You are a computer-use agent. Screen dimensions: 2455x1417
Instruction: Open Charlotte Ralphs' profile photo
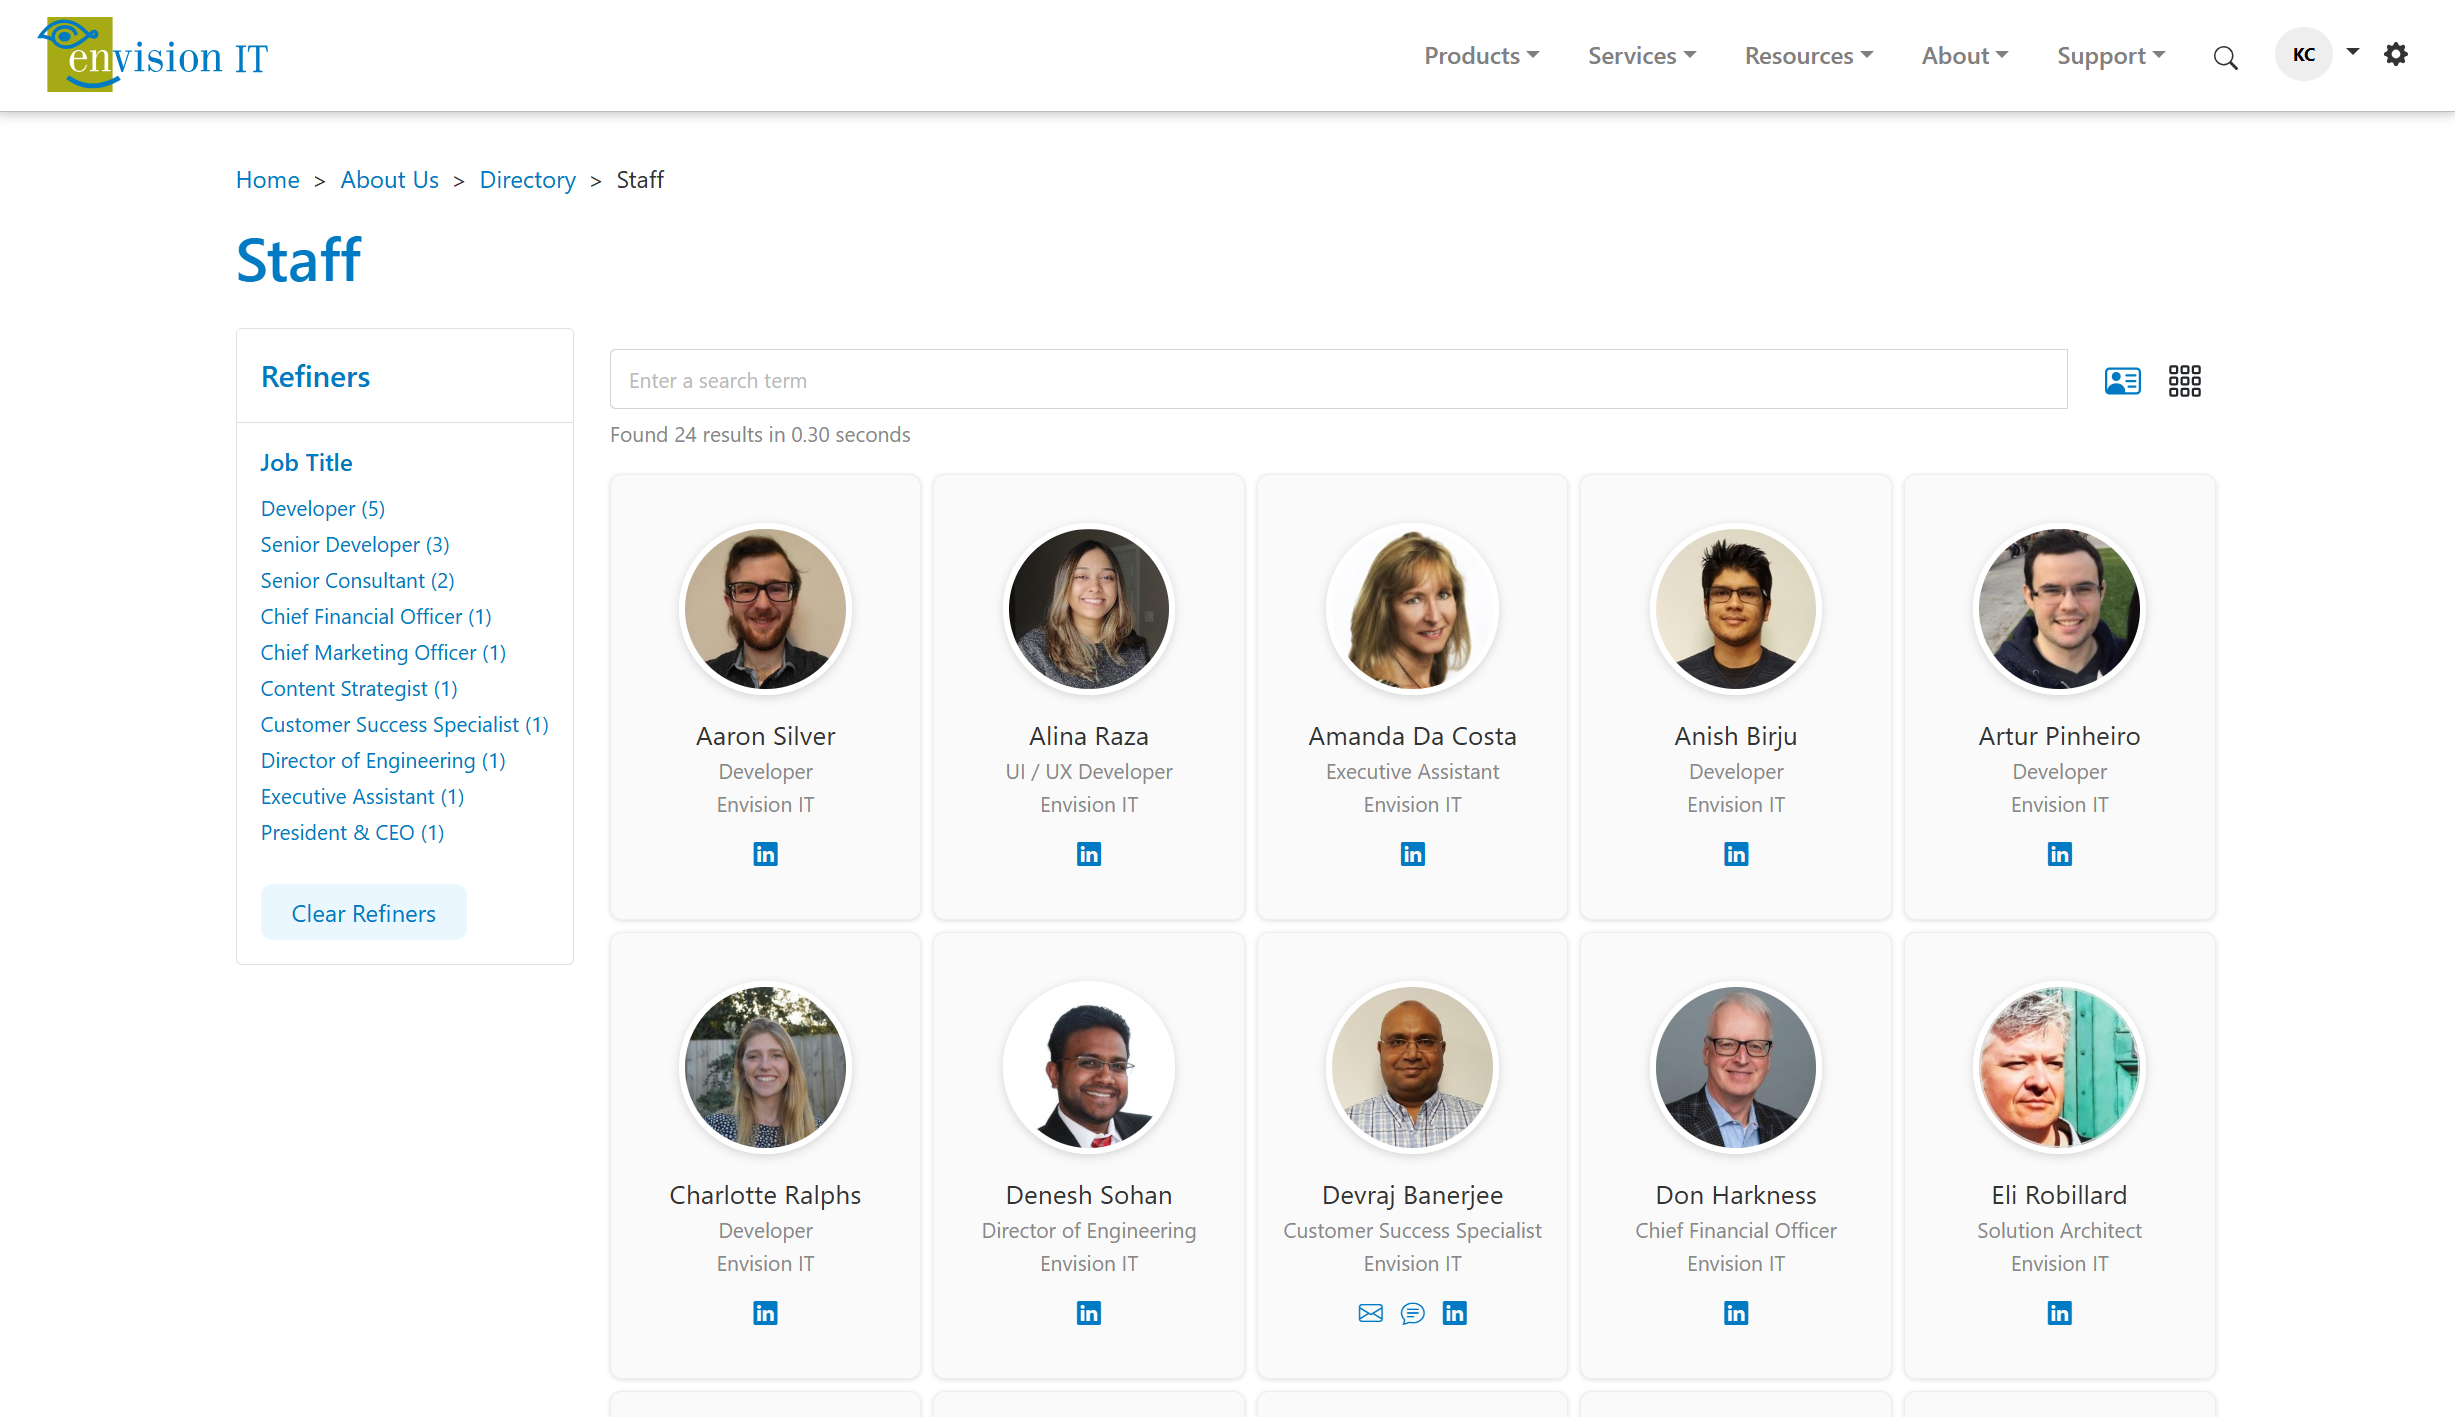(x=765, y=1068)
